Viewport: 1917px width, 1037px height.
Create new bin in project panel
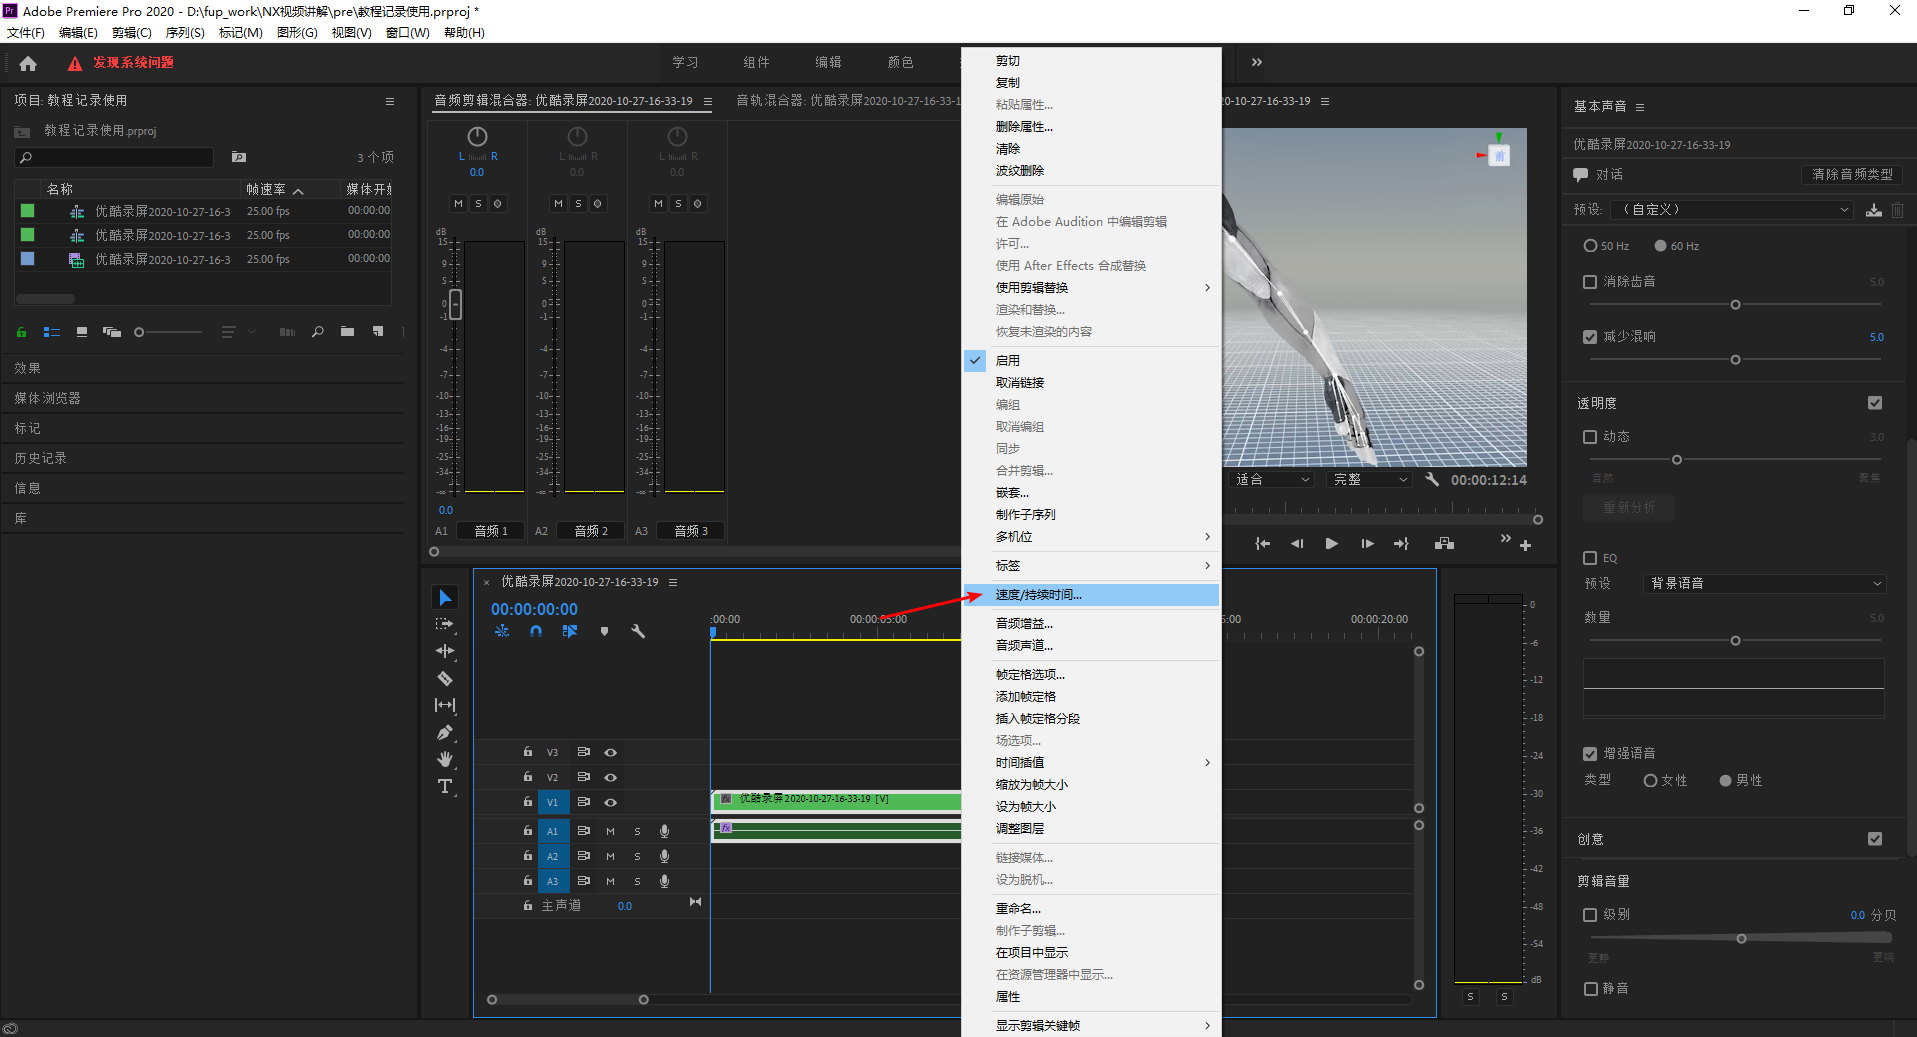pos(347,332)
